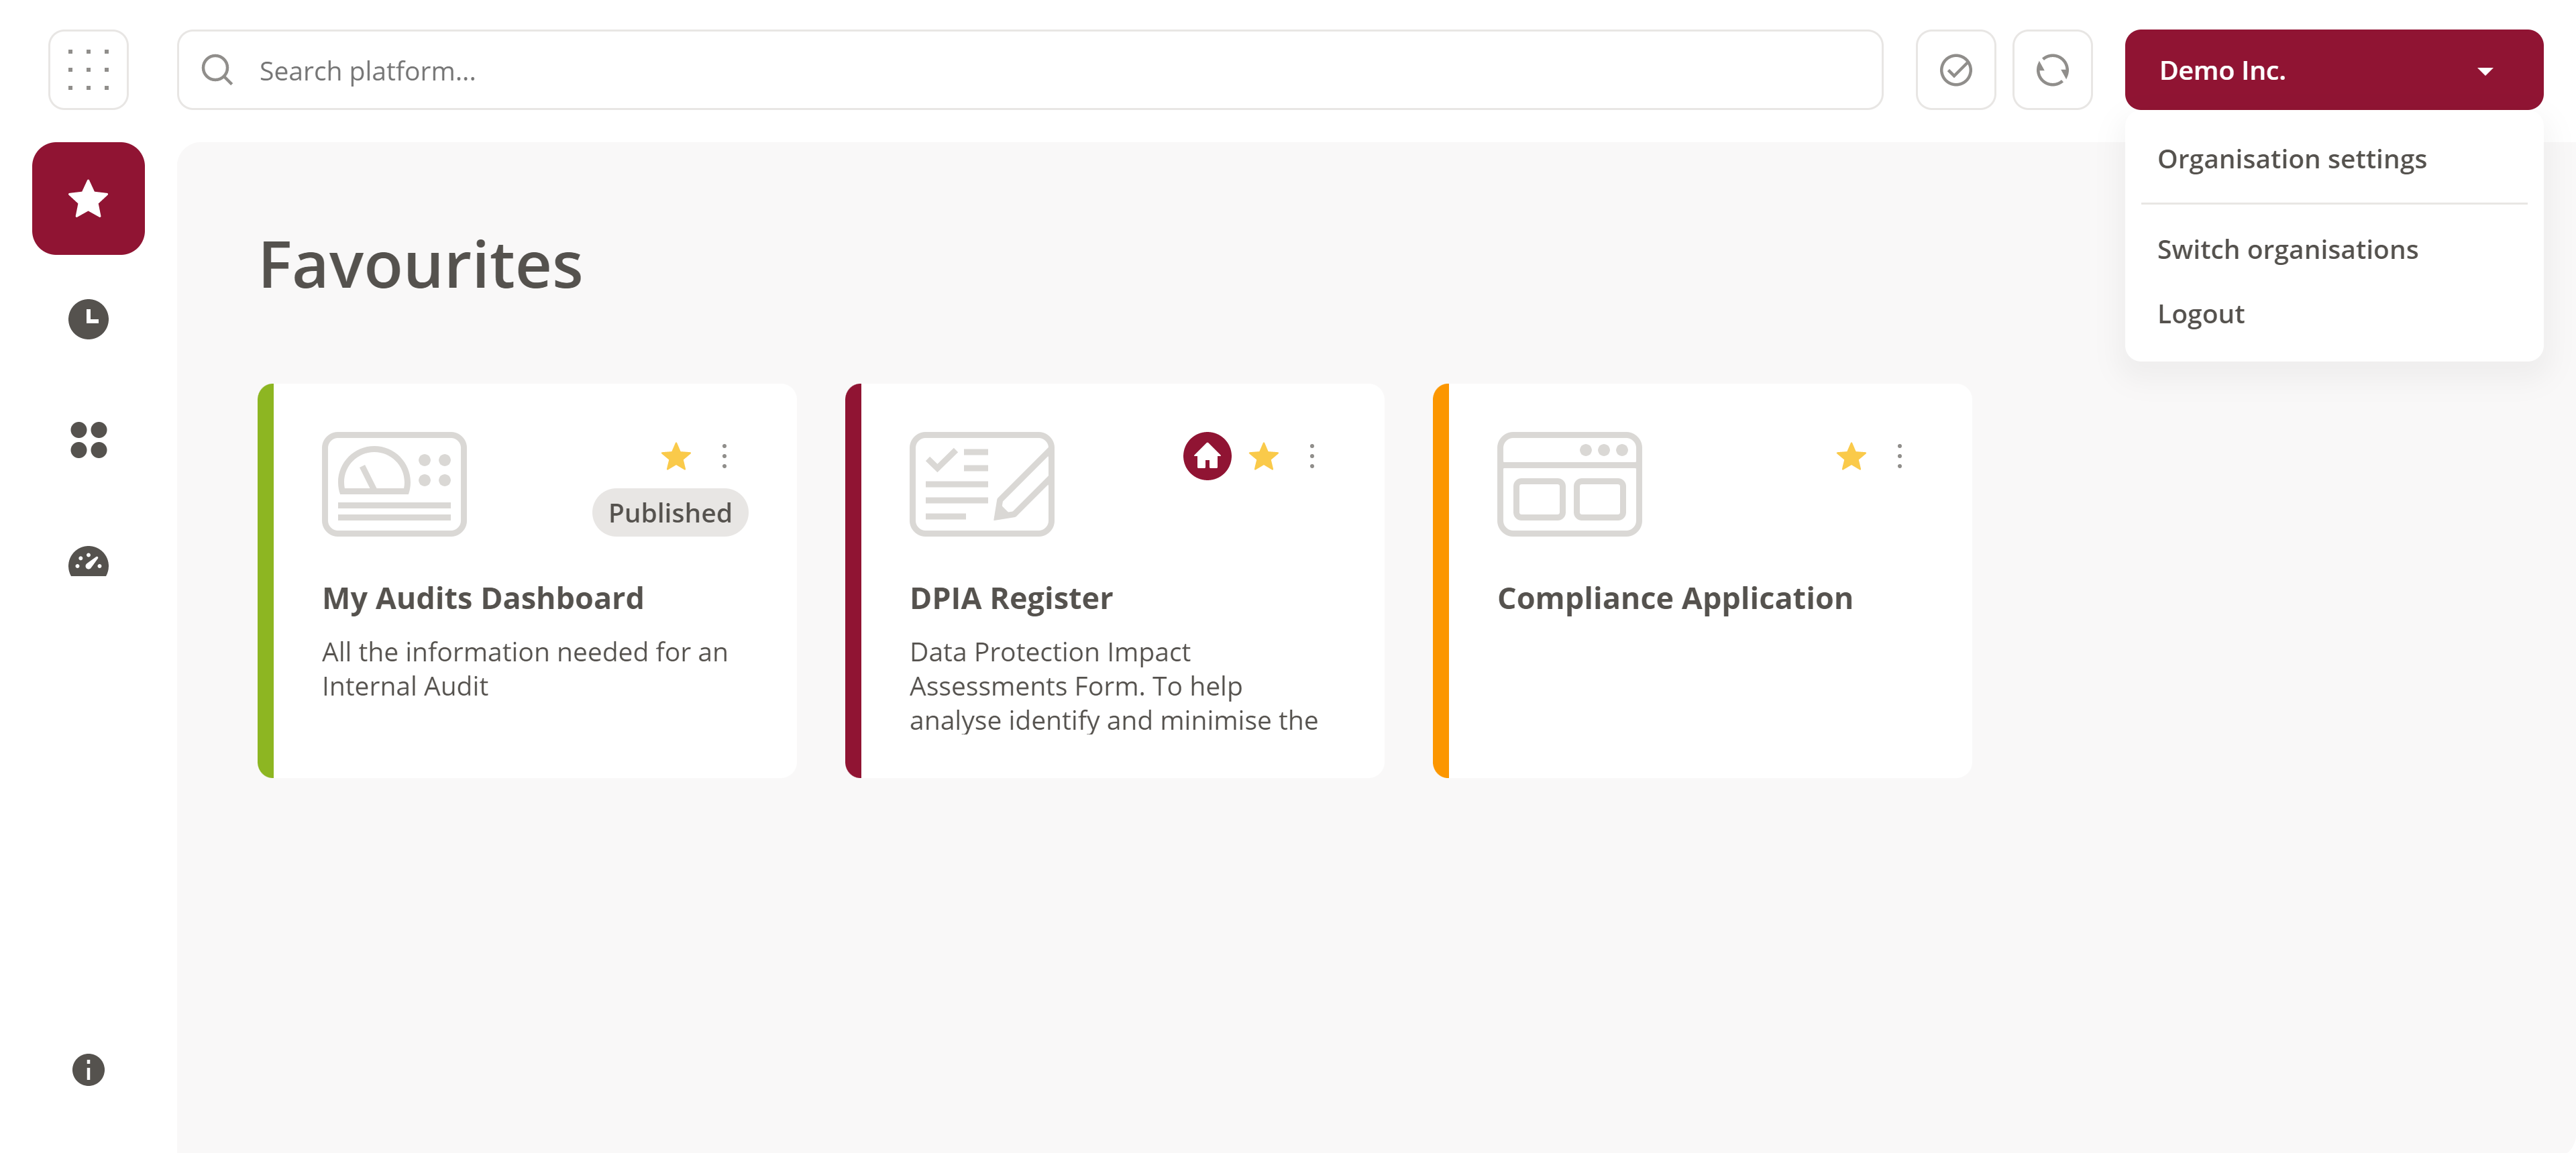Viewport: 2576px width, 1153px height.
Task: Open the recent items clock icon
Action: coord(88,319)
